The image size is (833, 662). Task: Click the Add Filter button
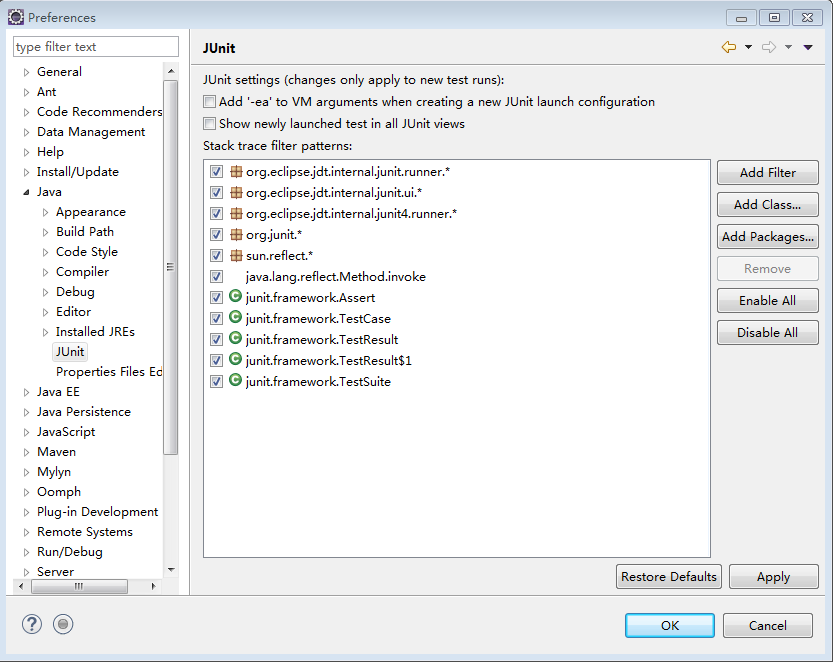click(768, 173)
